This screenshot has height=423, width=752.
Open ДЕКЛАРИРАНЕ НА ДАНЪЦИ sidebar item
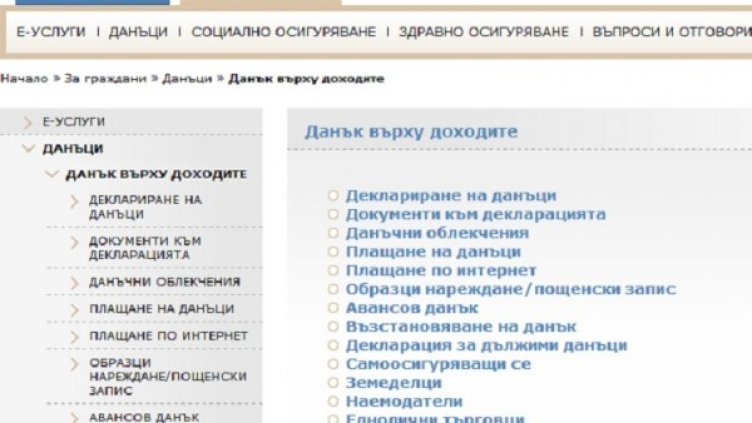[145, 207]
